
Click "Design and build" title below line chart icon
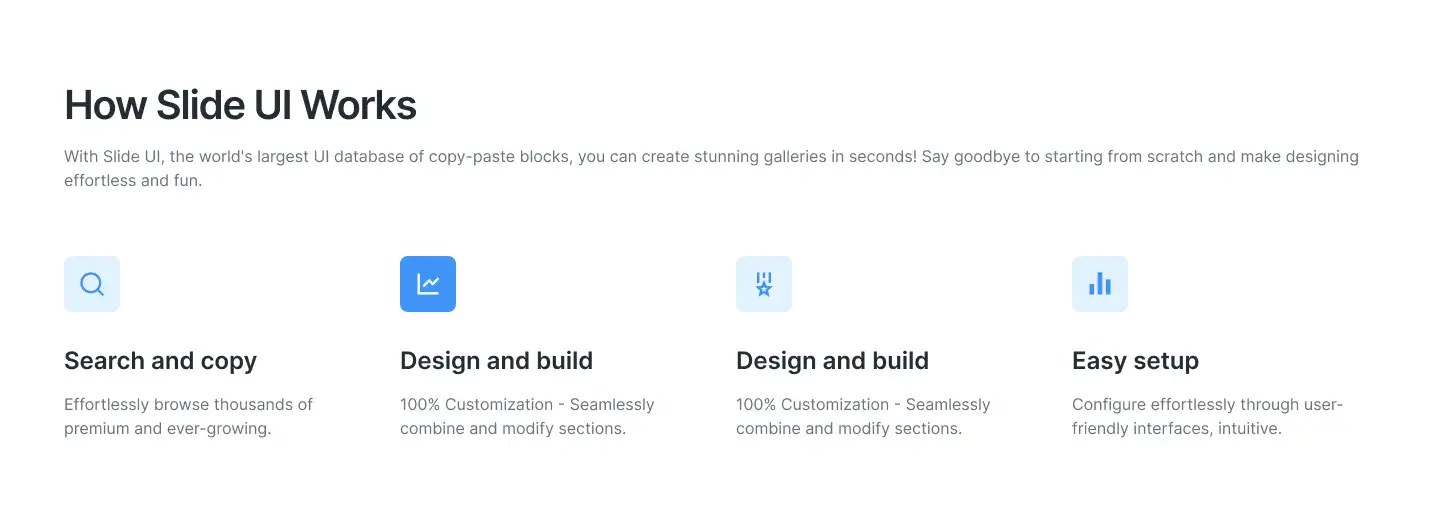tap(496, 361)
